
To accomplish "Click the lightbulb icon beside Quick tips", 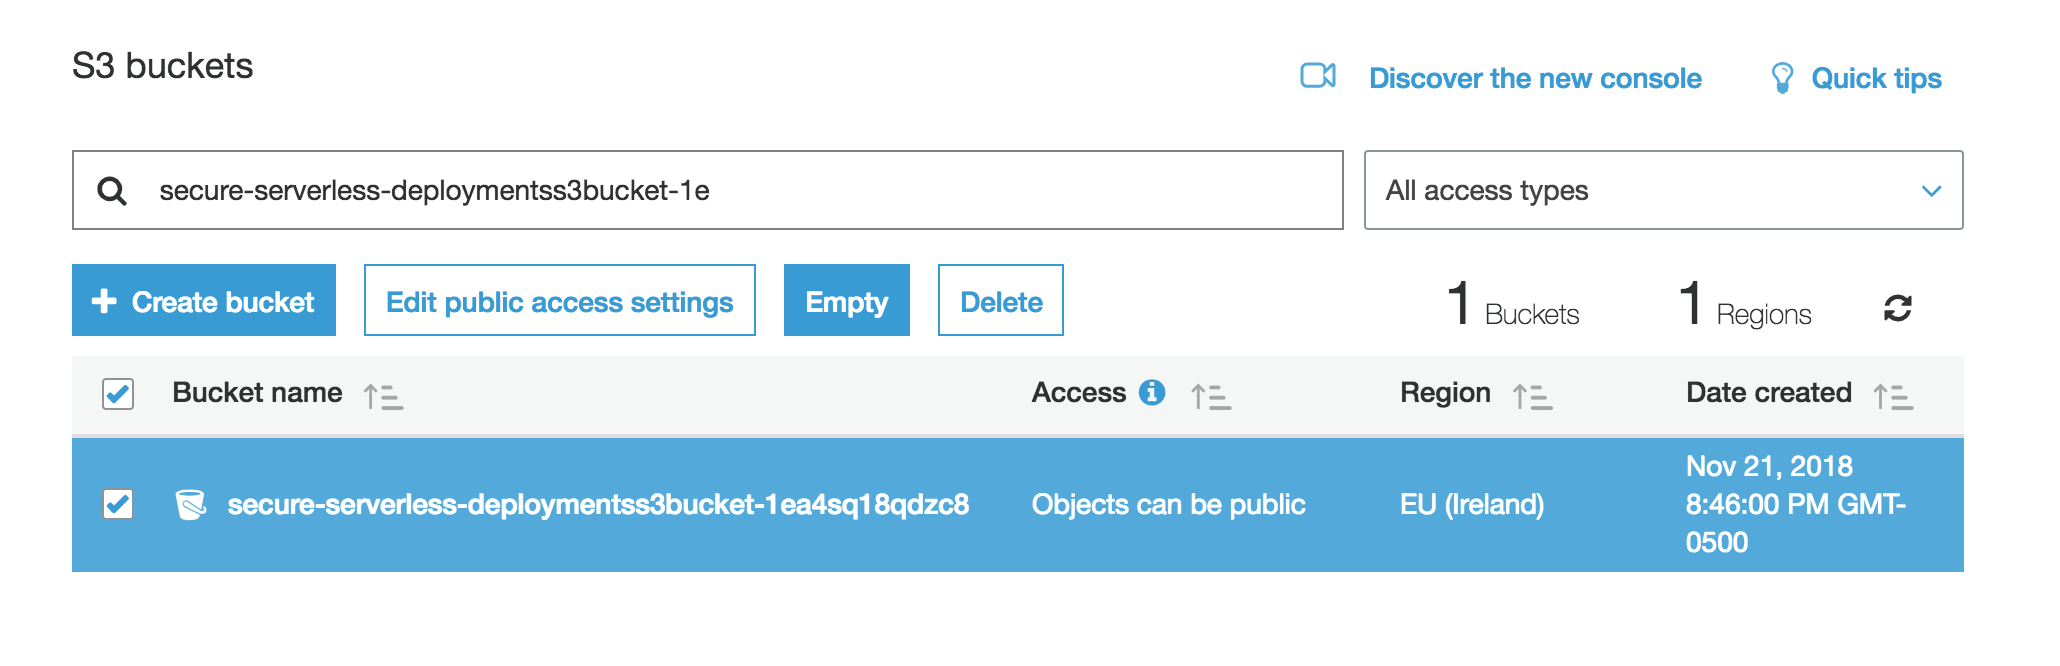I will [x=1782, y=78].
